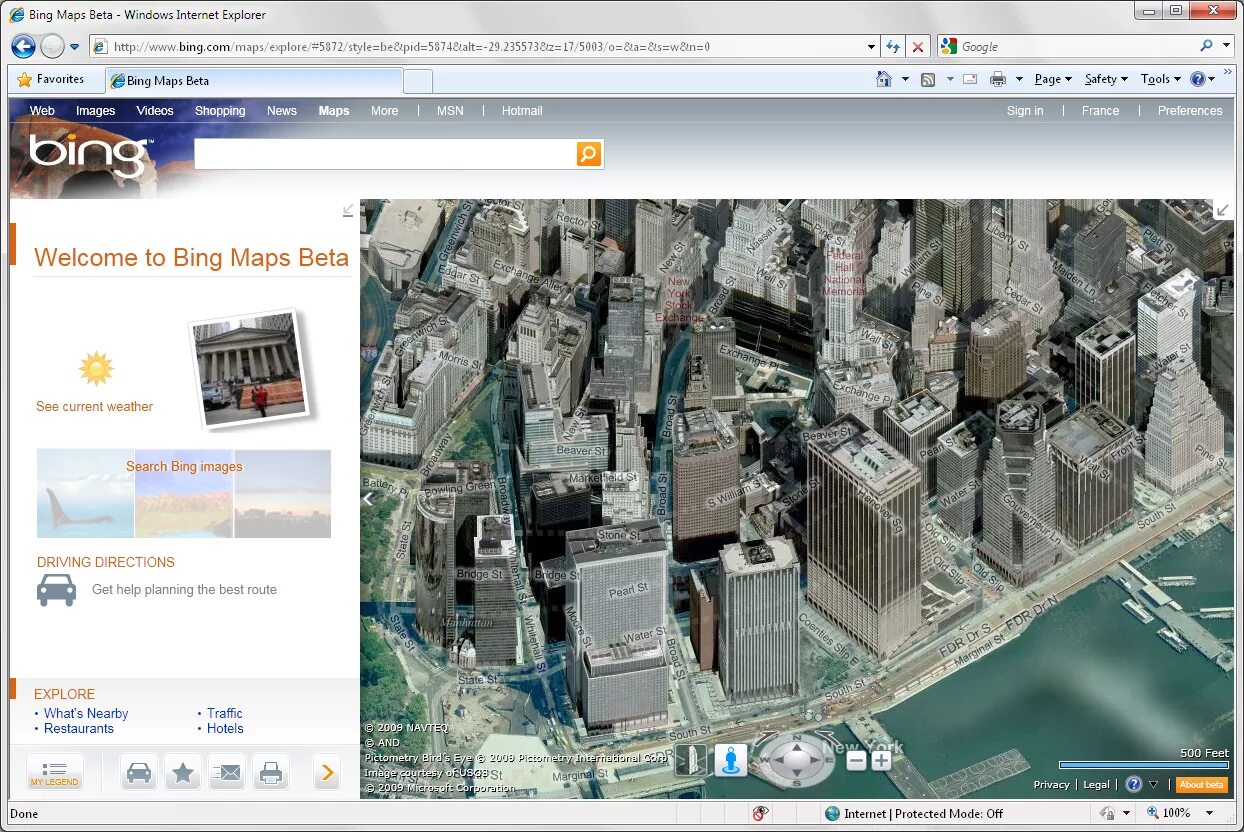Click the Privacy link on the map
The width and height of the screenshot is (1244, 832).
[1051, 785]
